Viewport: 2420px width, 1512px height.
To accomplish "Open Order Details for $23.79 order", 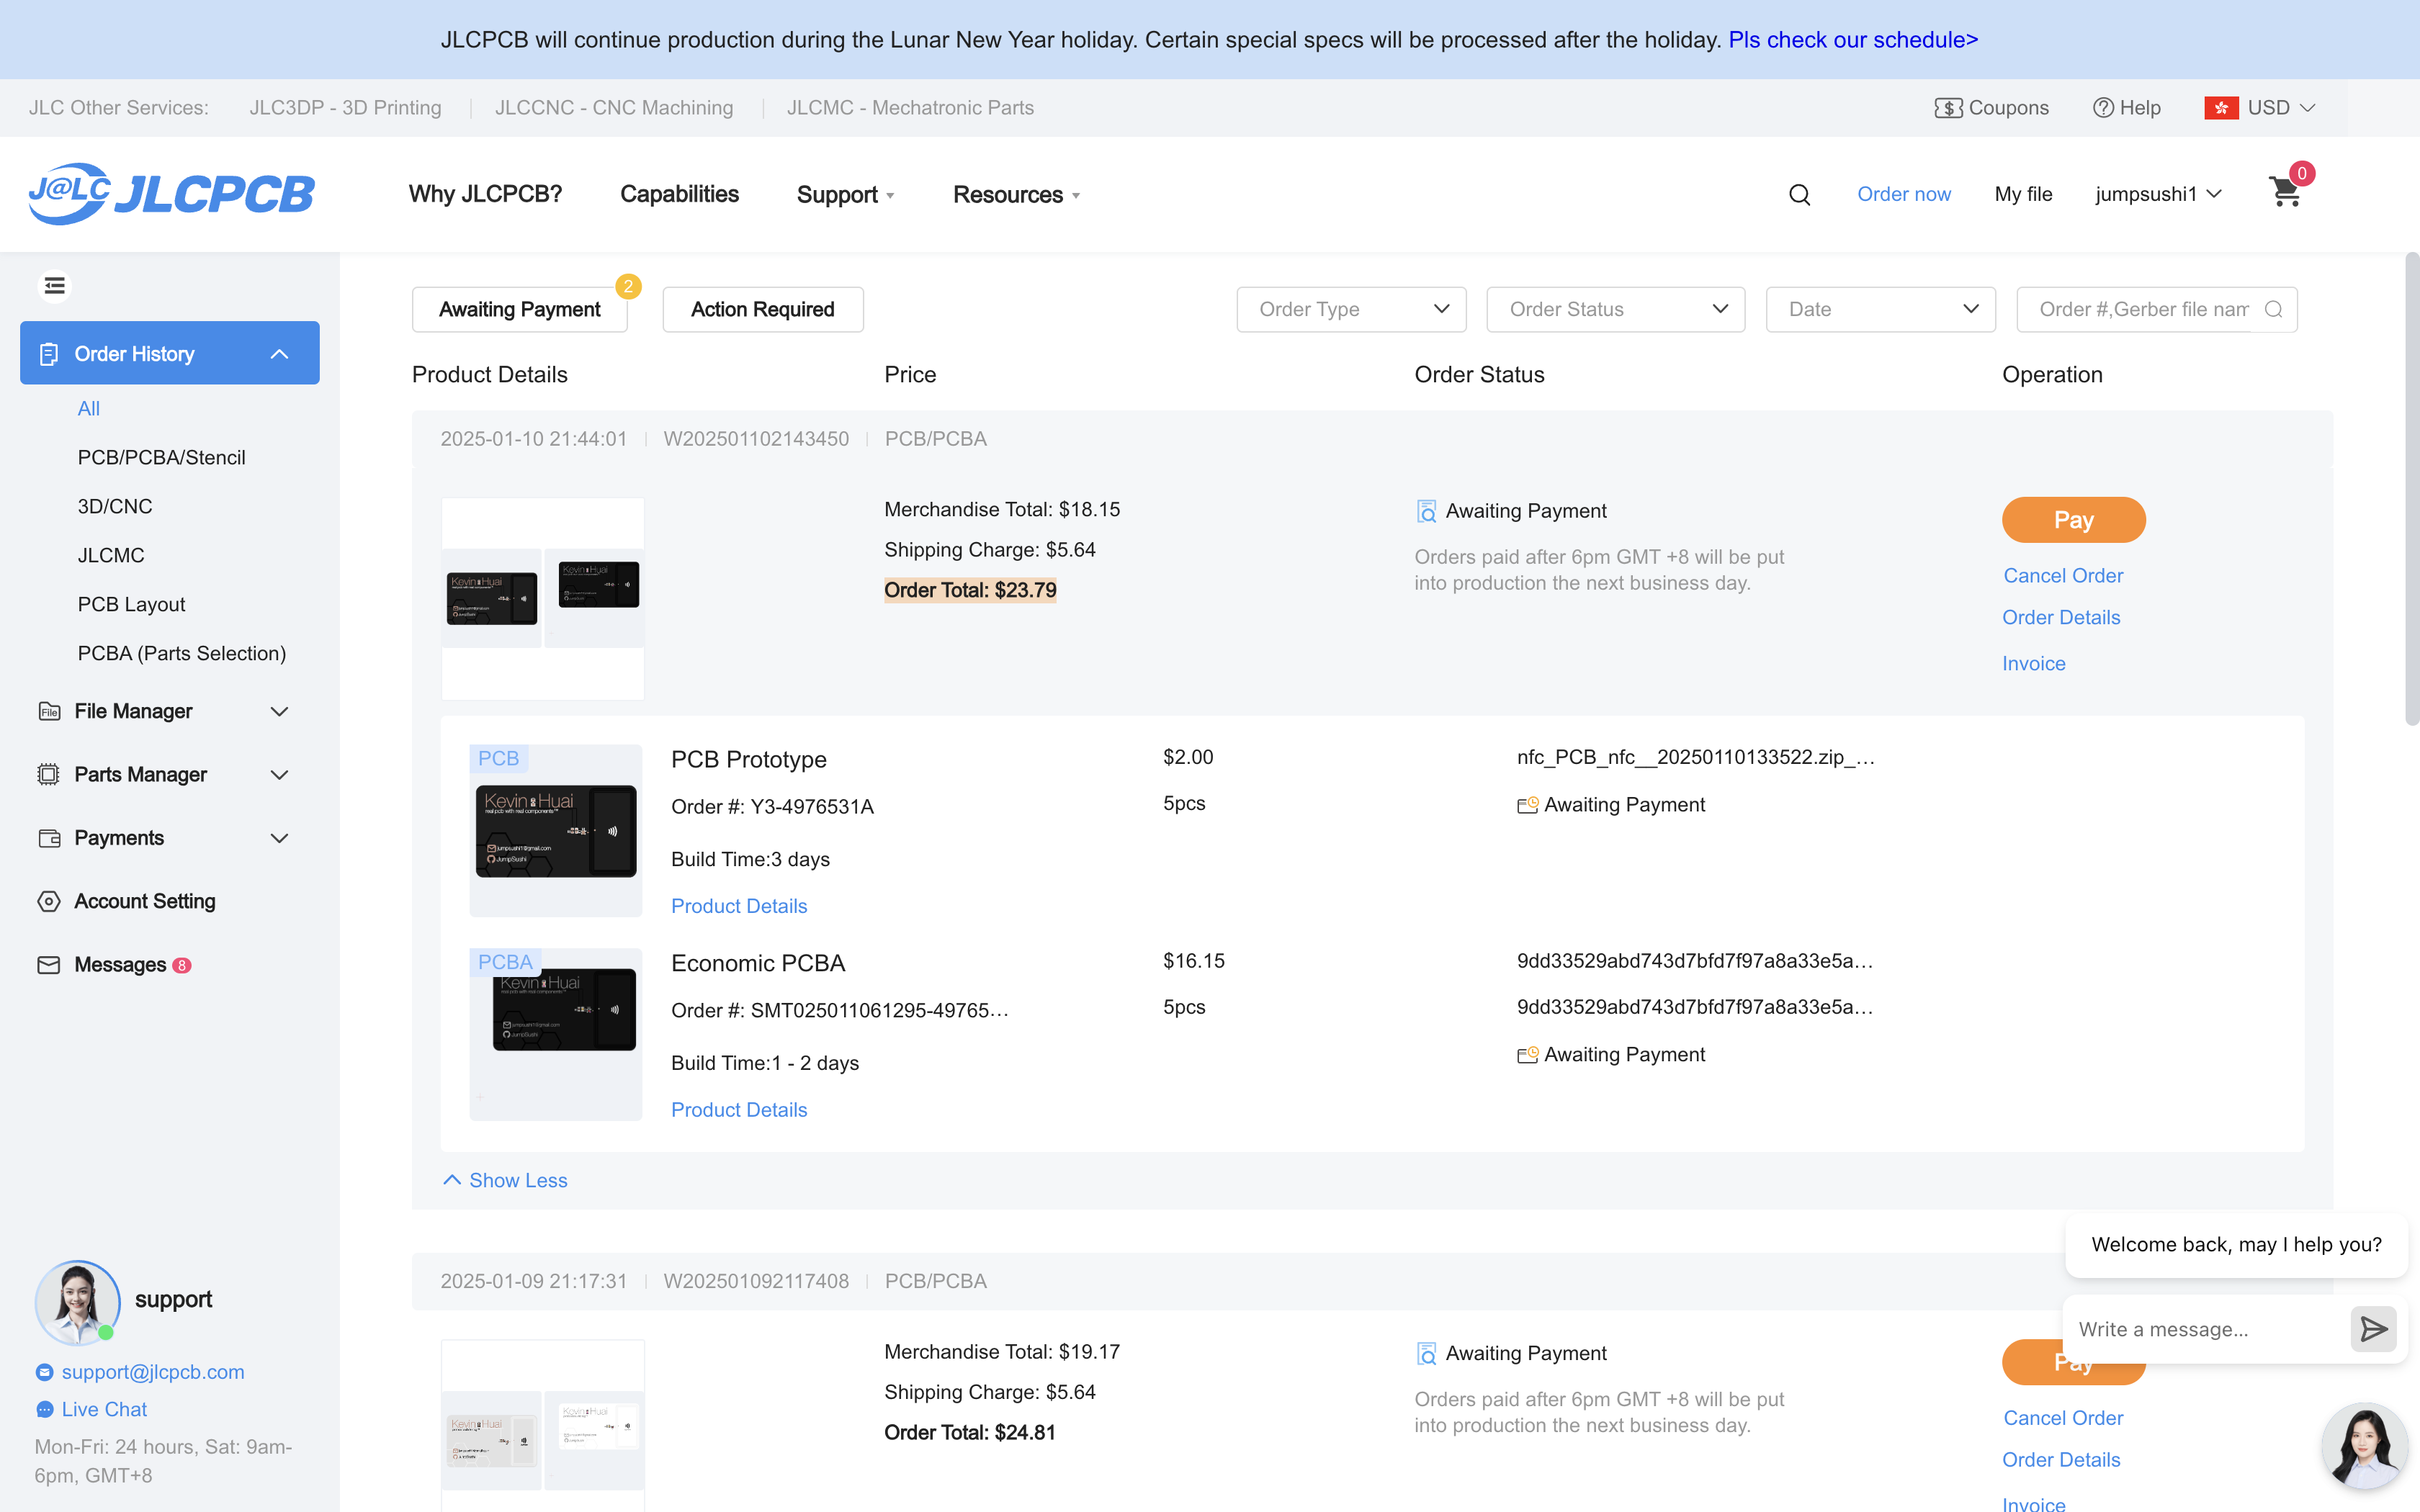I will (2061, 617).
